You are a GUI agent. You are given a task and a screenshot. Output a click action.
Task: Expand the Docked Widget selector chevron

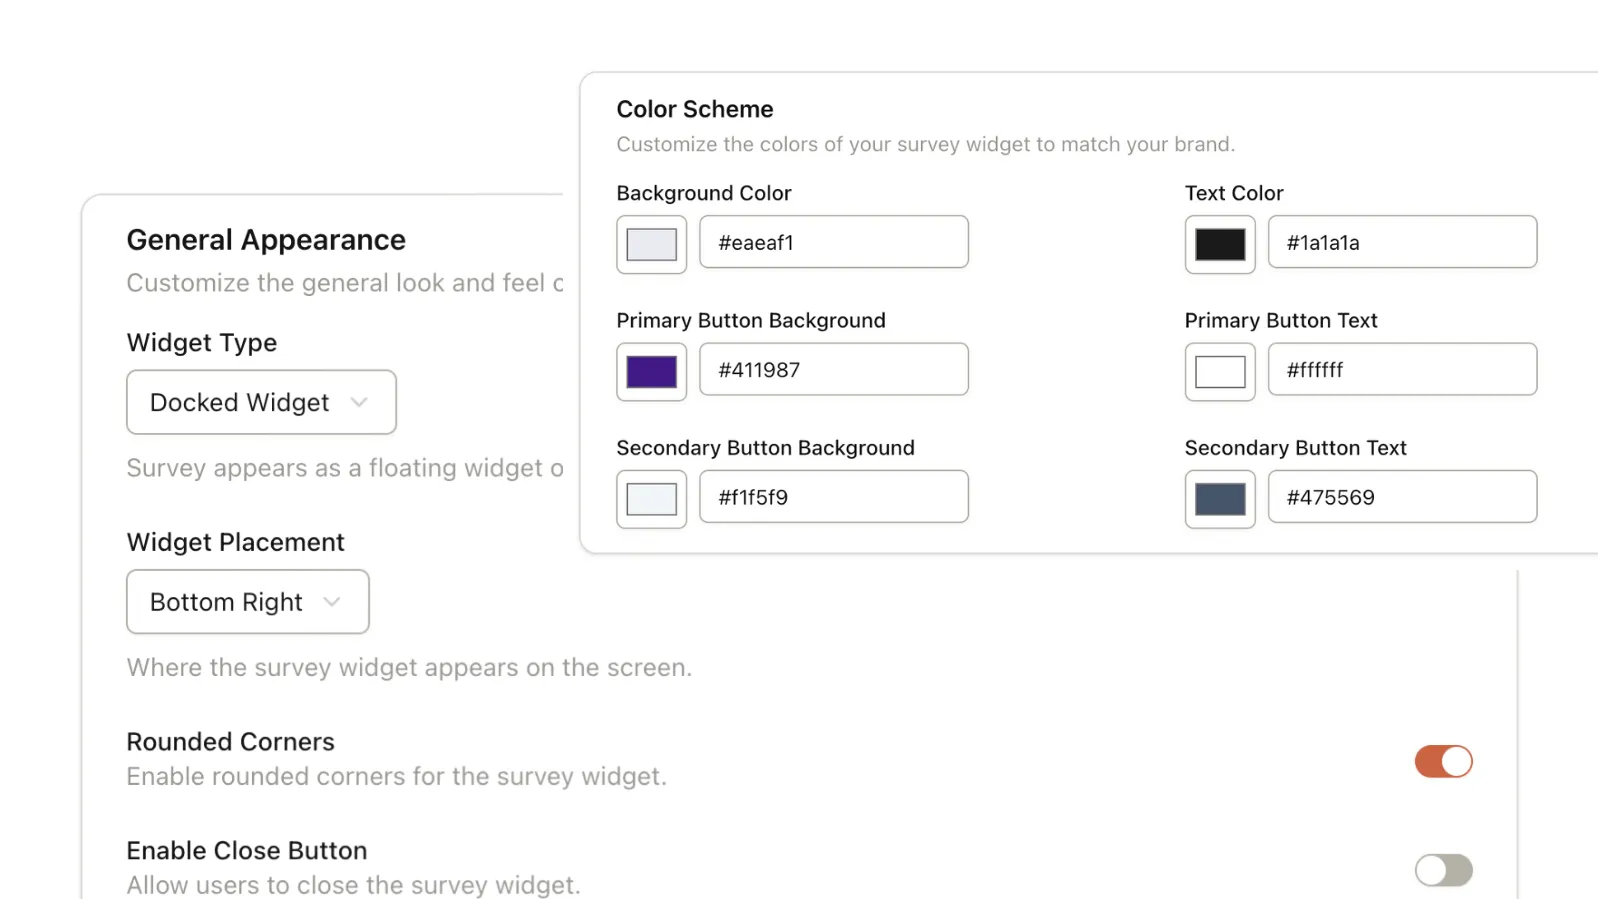(x=357, y=402)
